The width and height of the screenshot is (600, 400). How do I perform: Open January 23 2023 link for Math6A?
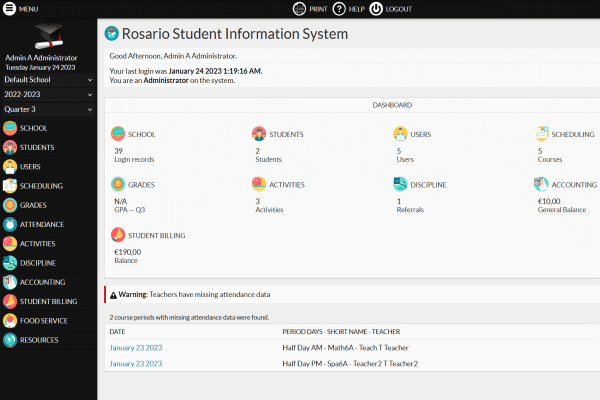click(135, 347)
